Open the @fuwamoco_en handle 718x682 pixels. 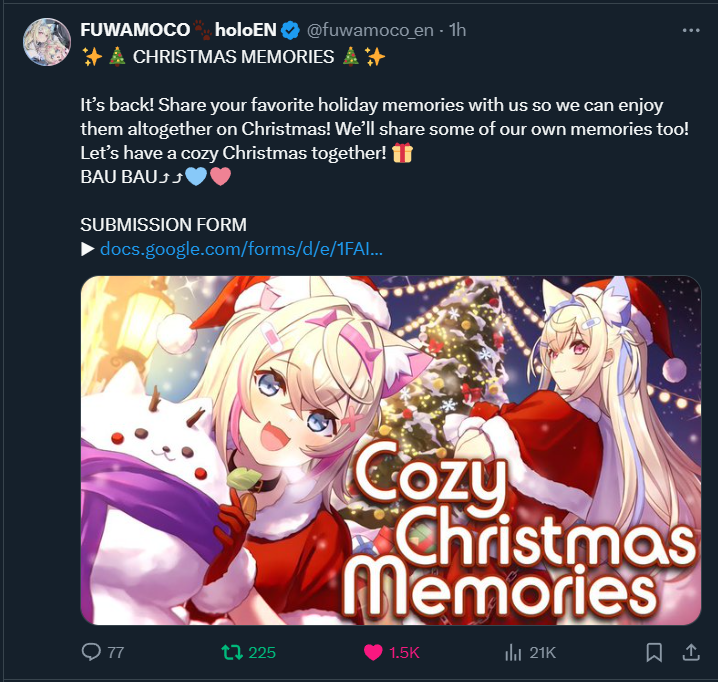click(x=370, y=30)
